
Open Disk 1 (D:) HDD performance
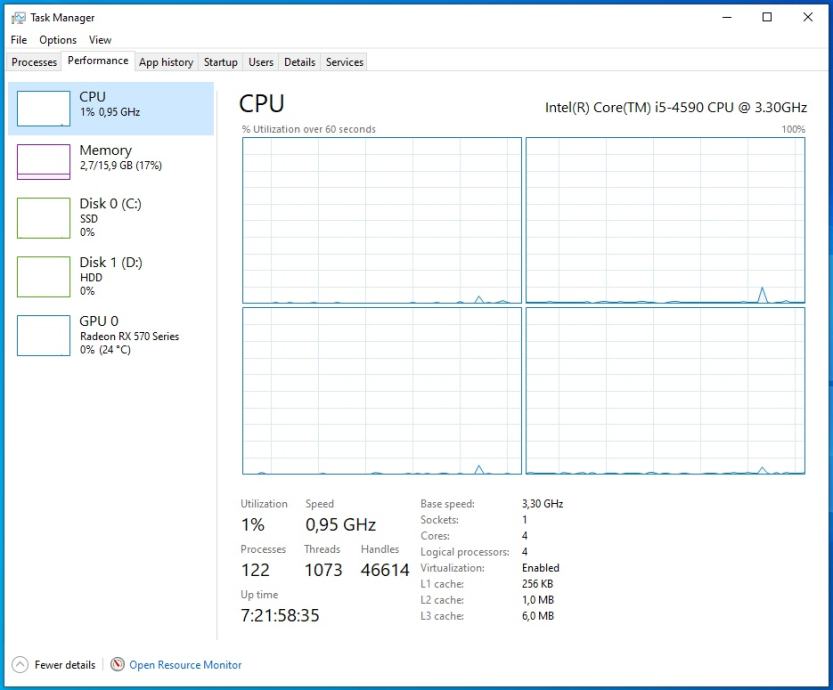point(110,276)
